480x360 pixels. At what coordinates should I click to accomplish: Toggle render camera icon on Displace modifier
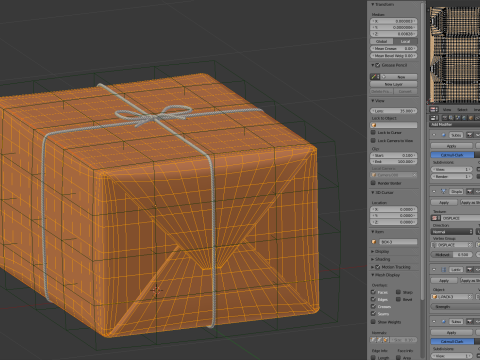(x=470, y=191)
